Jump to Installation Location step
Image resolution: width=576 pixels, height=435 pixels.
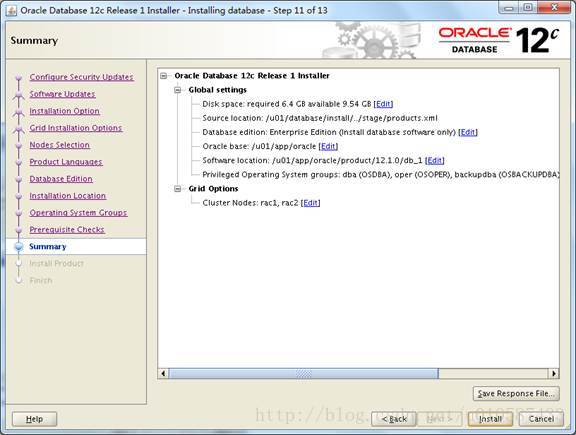pos(68,196)
